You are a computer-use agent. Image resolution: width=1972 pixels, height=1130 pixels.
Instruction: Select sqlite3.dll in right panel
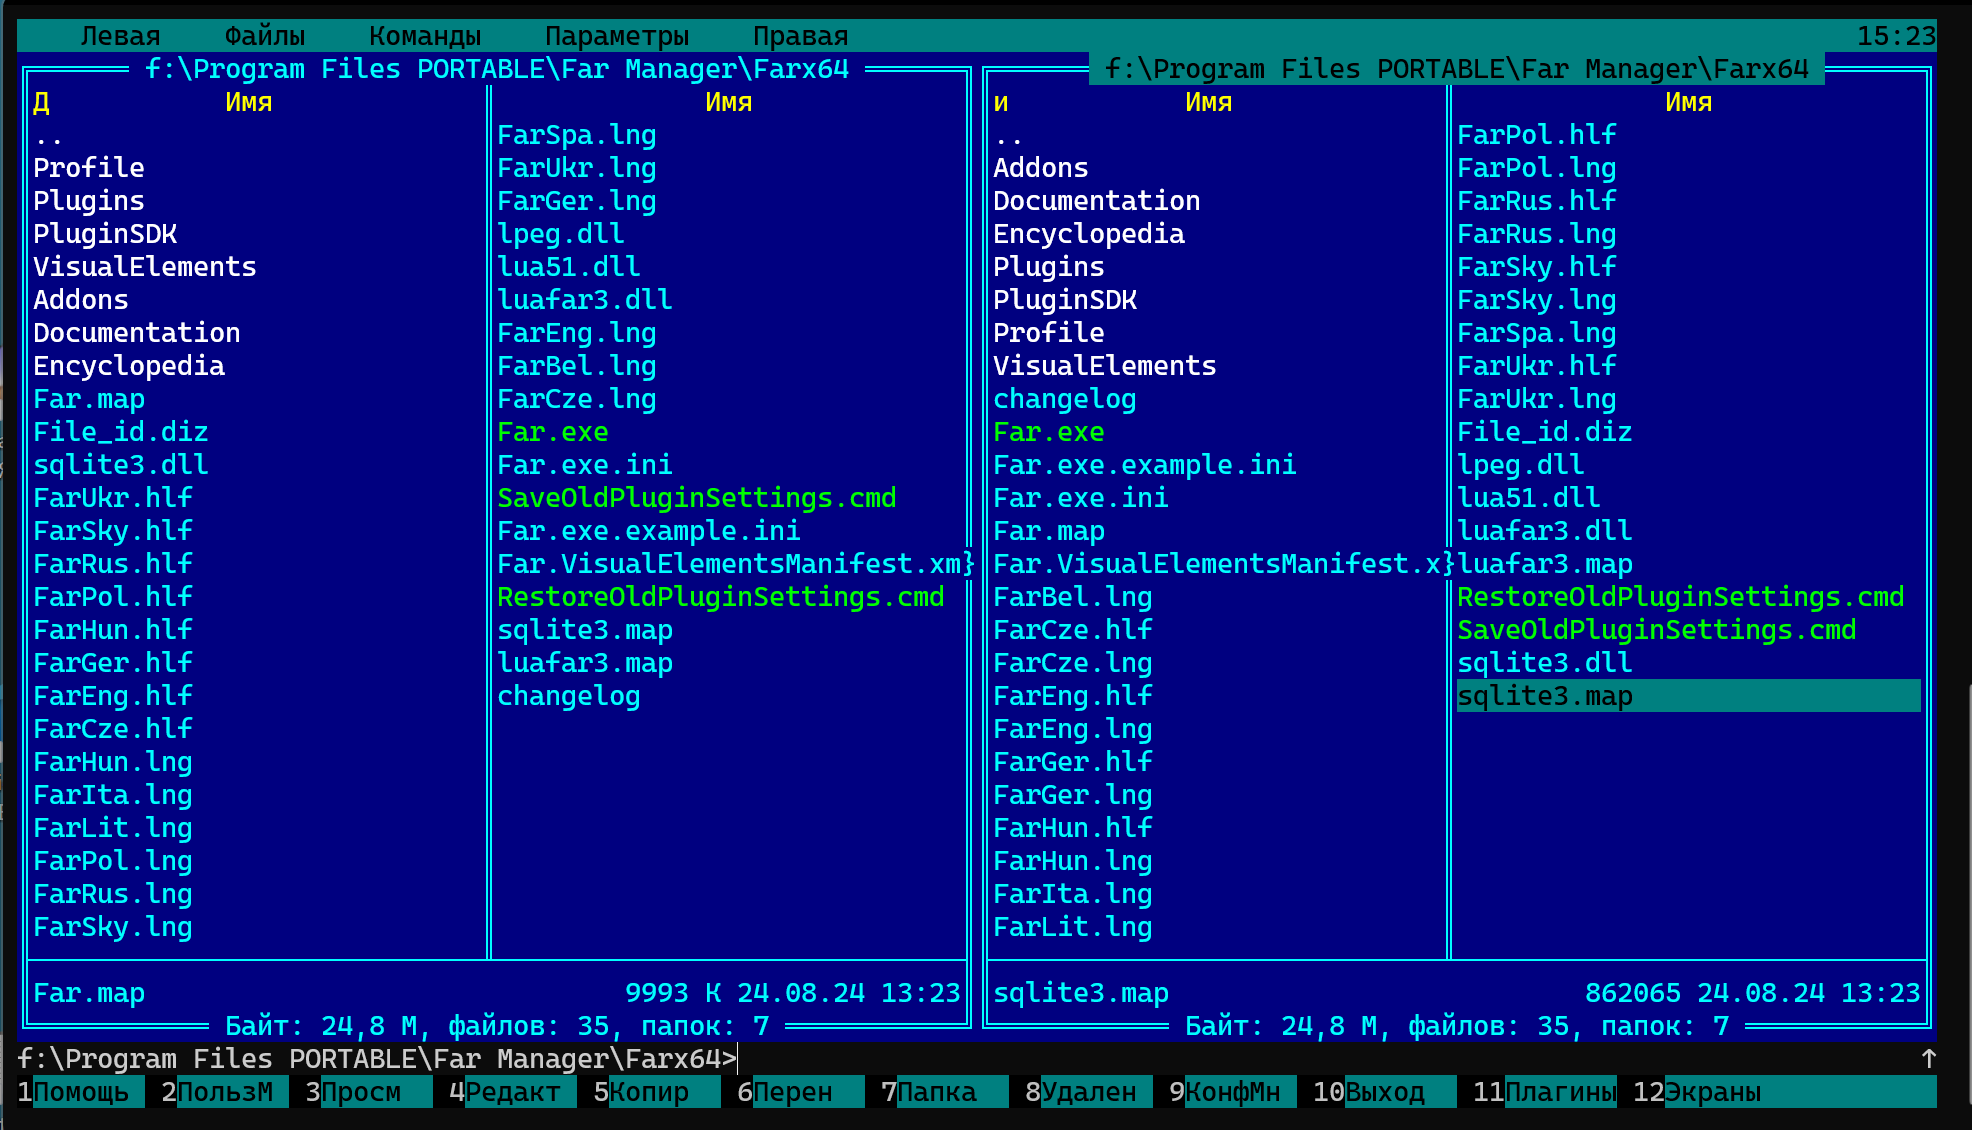pyautogui.click(x=1545, y=663)
